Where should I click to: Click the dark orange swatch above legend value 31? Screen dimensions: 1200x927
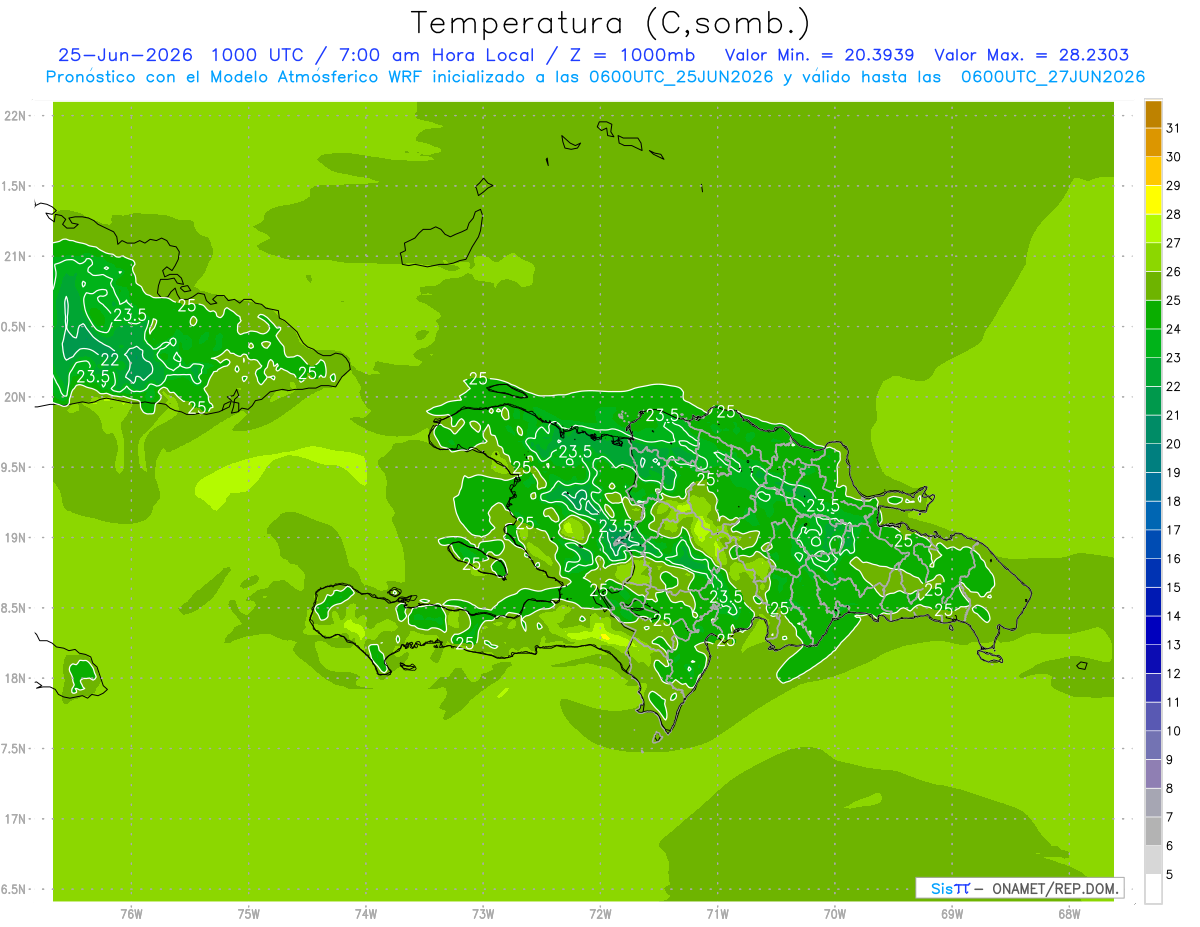(1153, 115)
